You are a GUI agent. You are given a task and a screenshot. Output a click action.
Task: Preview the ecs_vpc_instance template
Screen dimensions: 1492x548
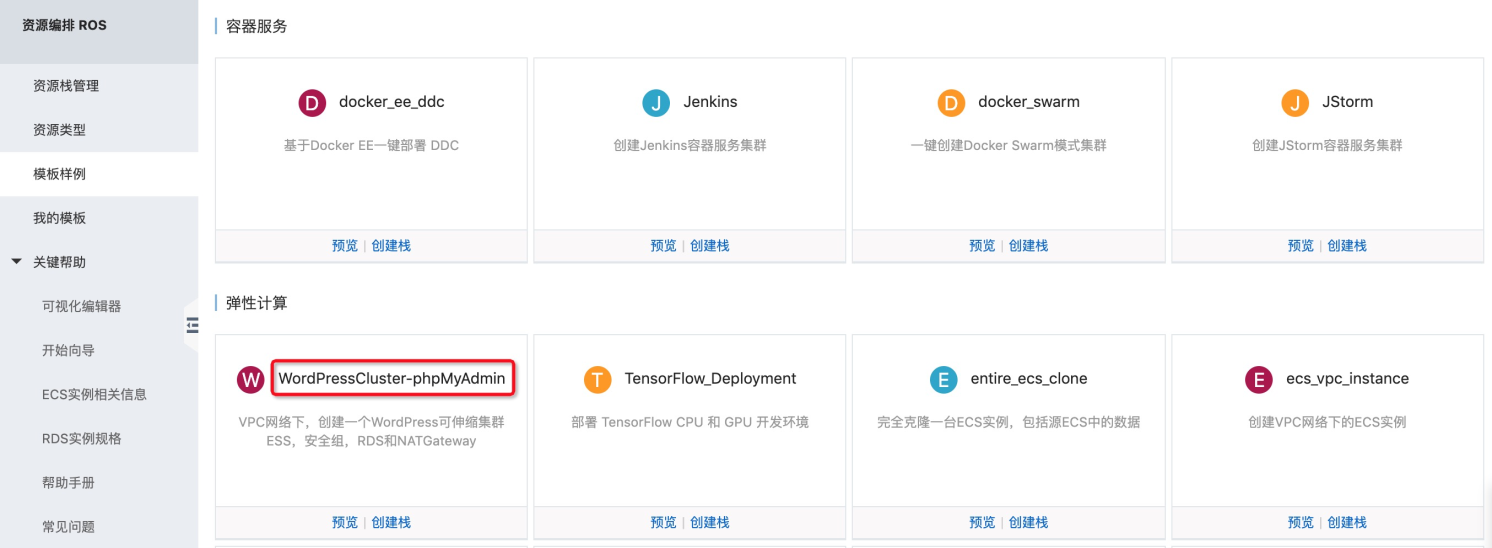(x=1301, y=522)
